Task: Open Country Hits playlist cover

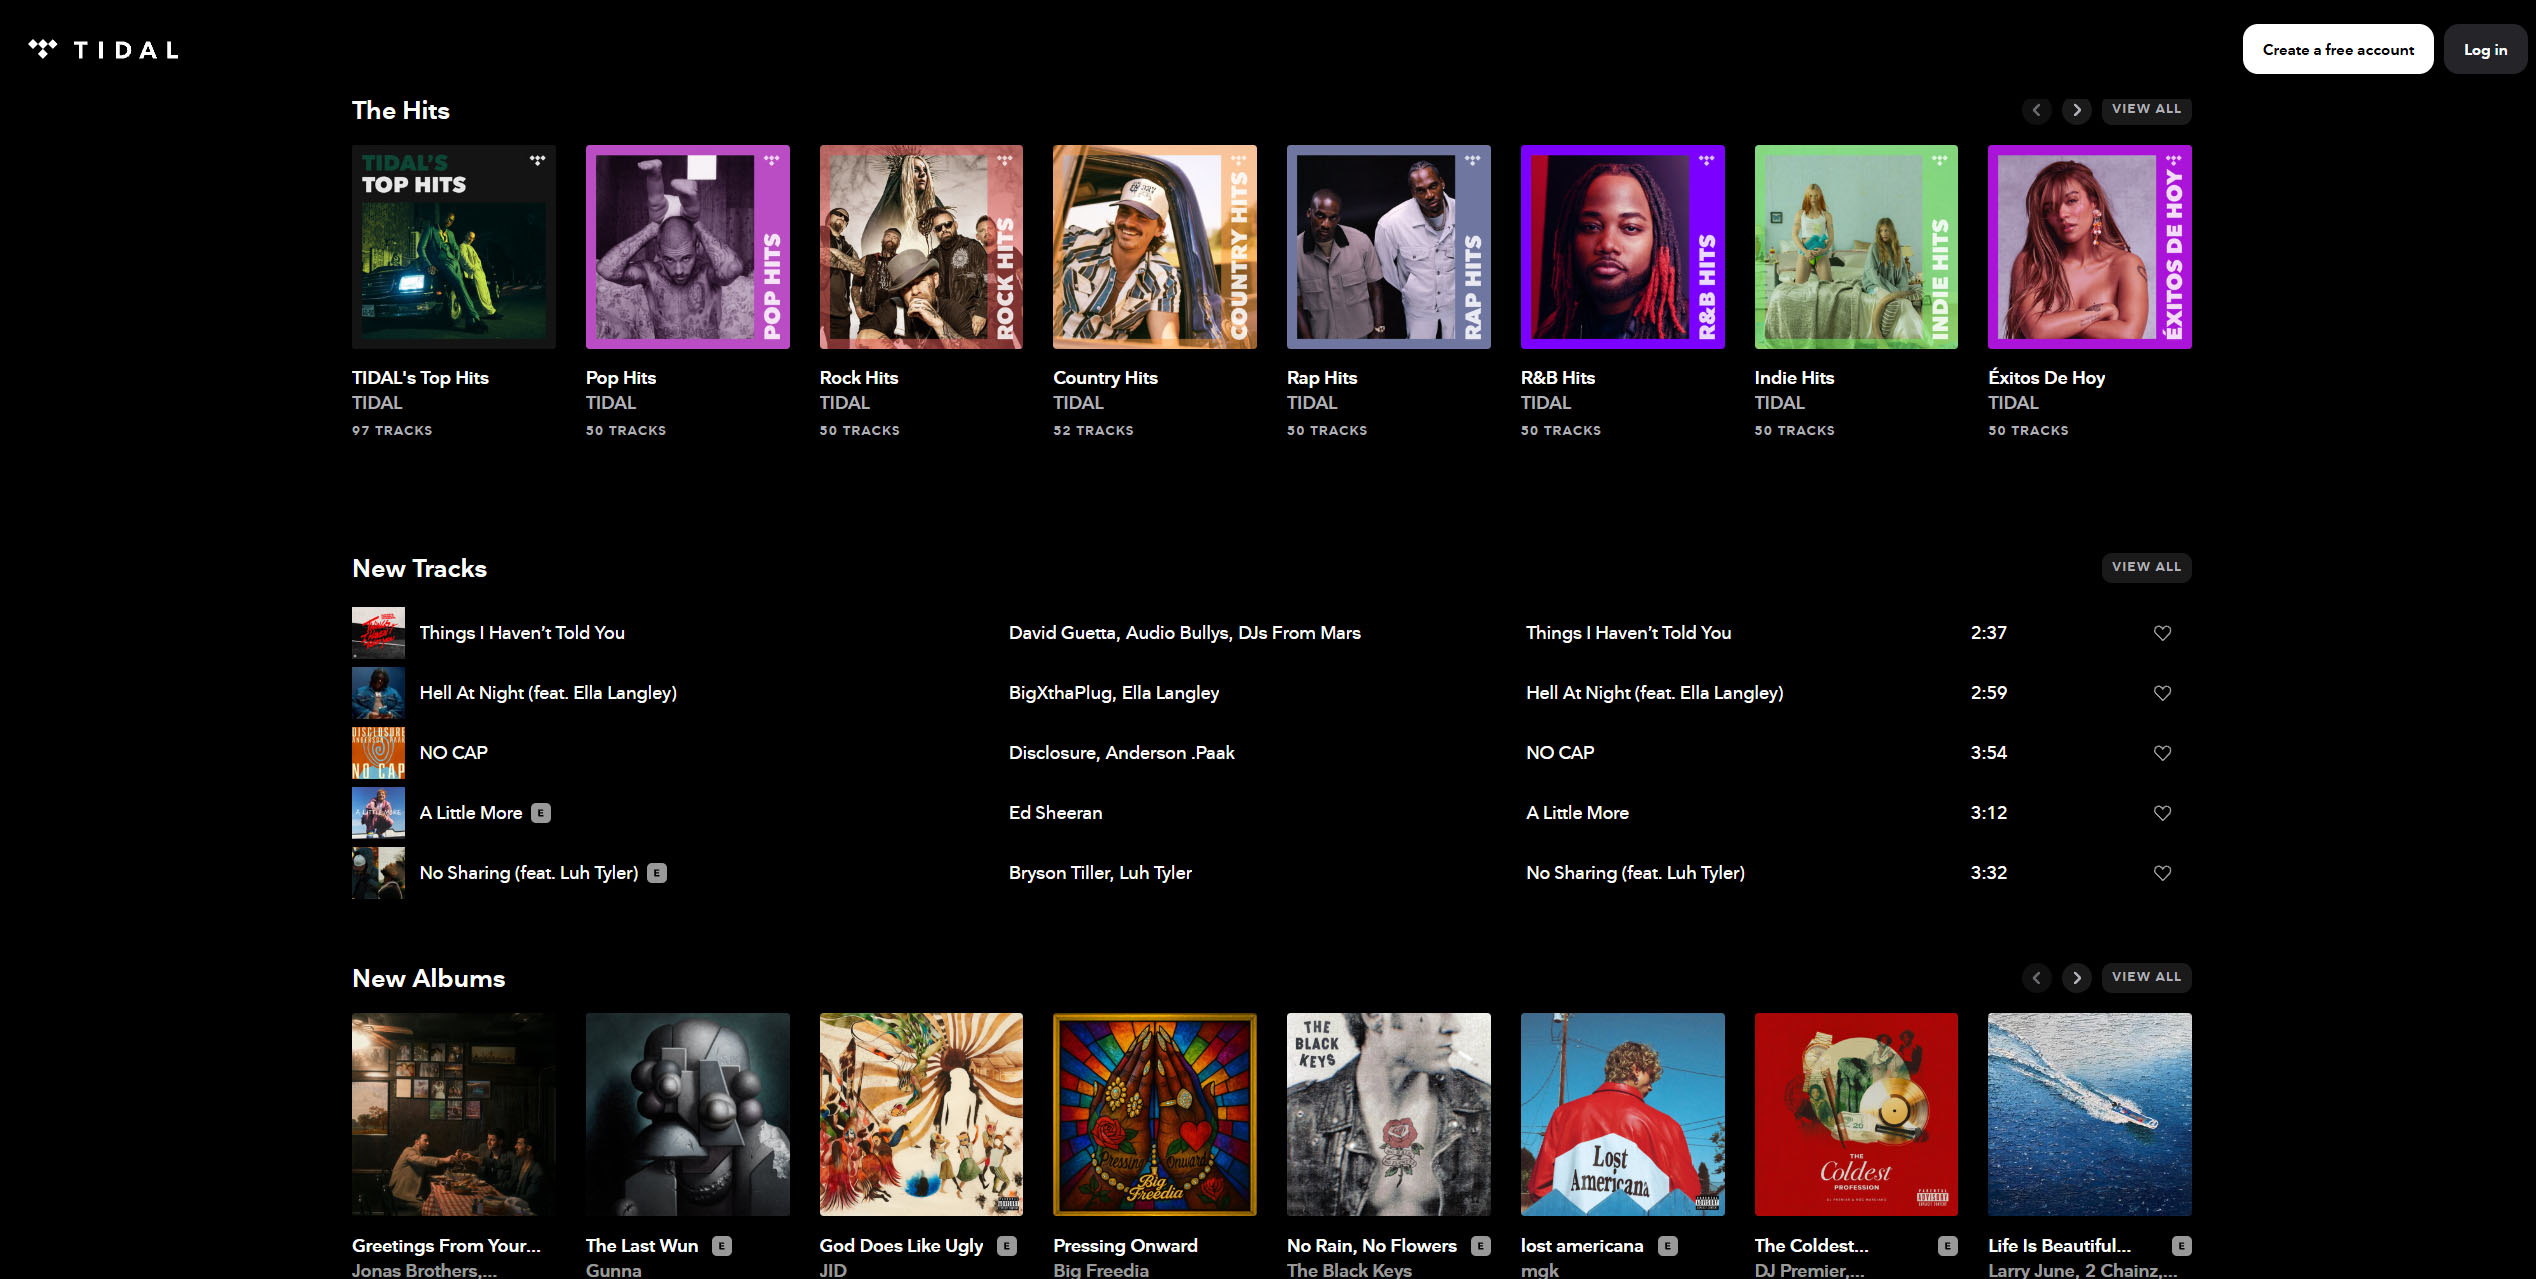Action: 1155,247
